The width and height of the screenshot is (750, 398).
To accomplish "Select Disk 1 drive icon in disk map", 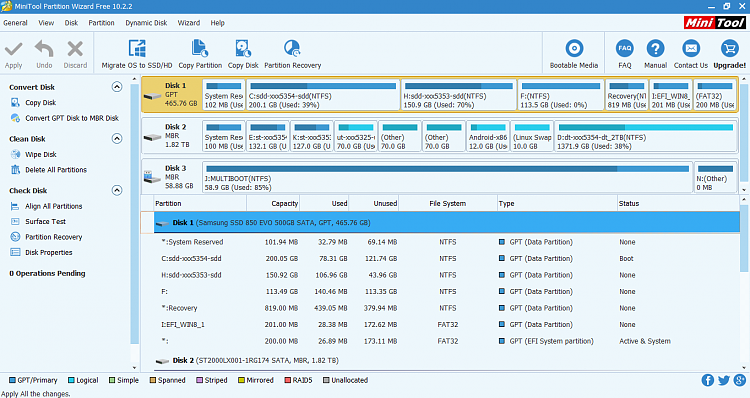I will 152,96.
